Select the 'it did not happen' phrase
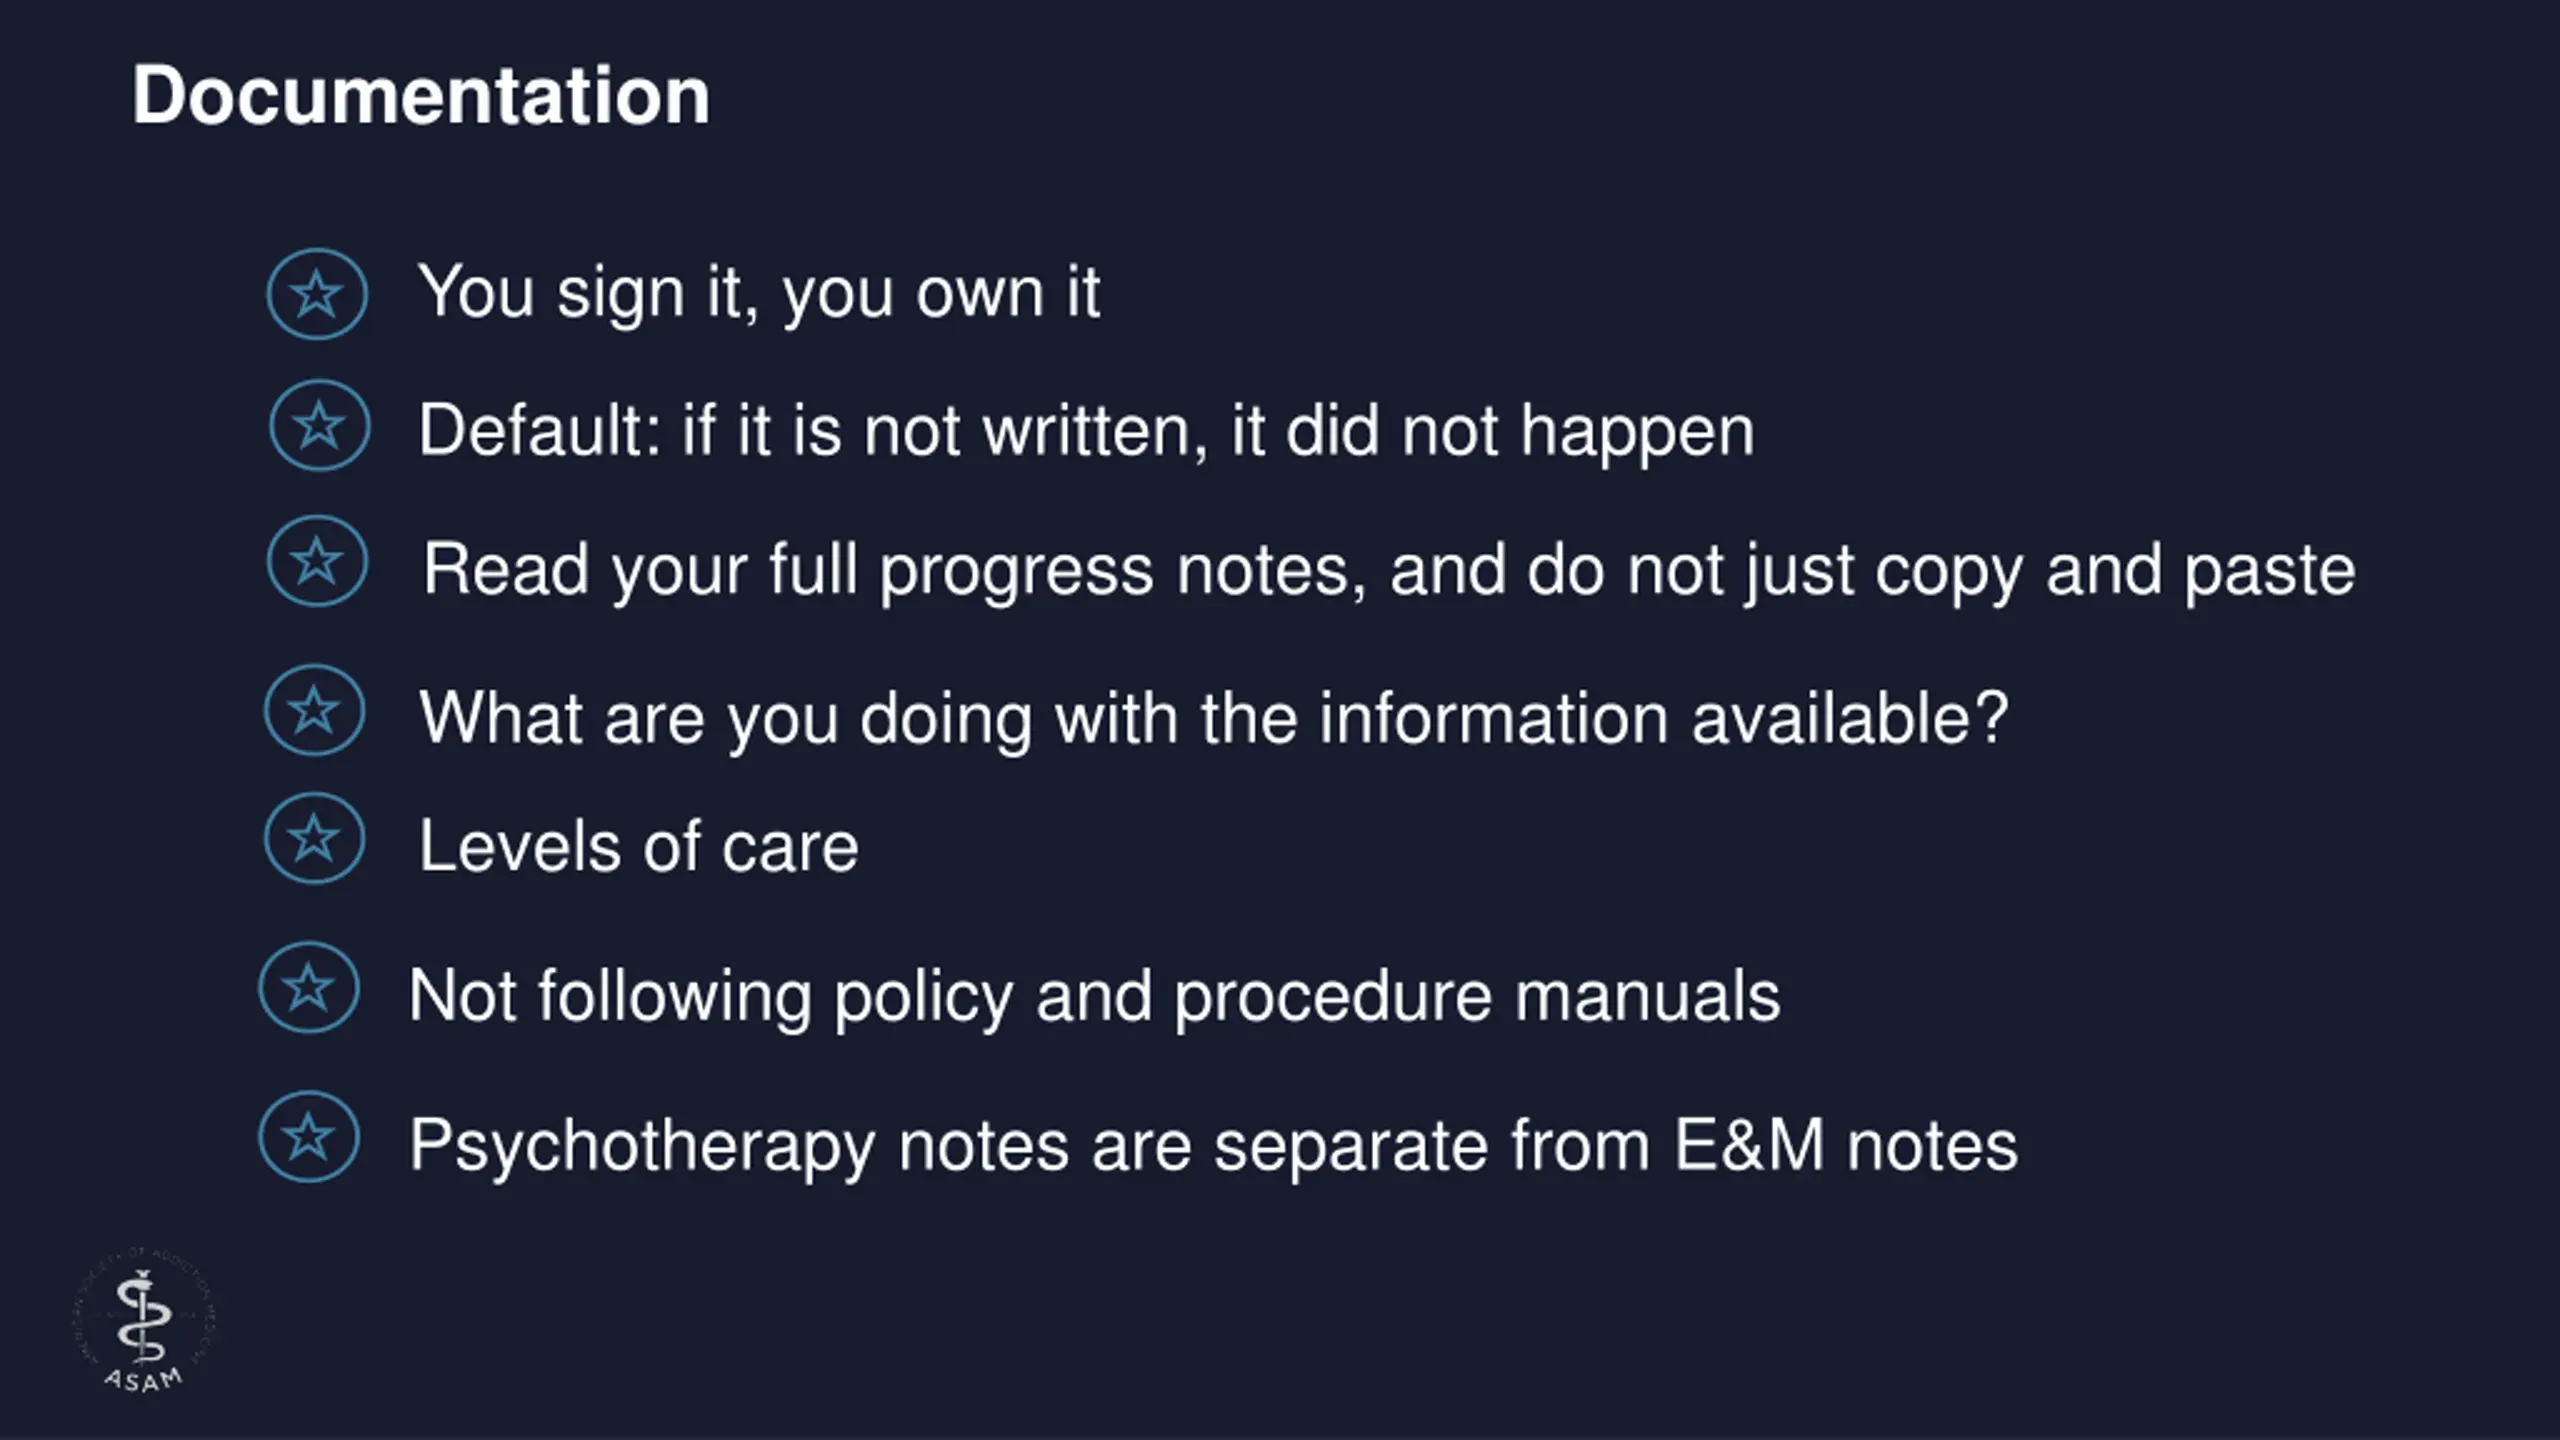The image size is (2560, 1440). pyautogui.click(x=1492, y=431)
